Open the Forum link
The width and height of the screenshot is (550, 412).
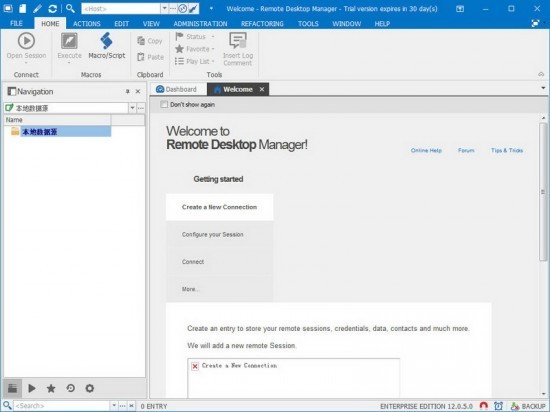click(x=466, y=150)
